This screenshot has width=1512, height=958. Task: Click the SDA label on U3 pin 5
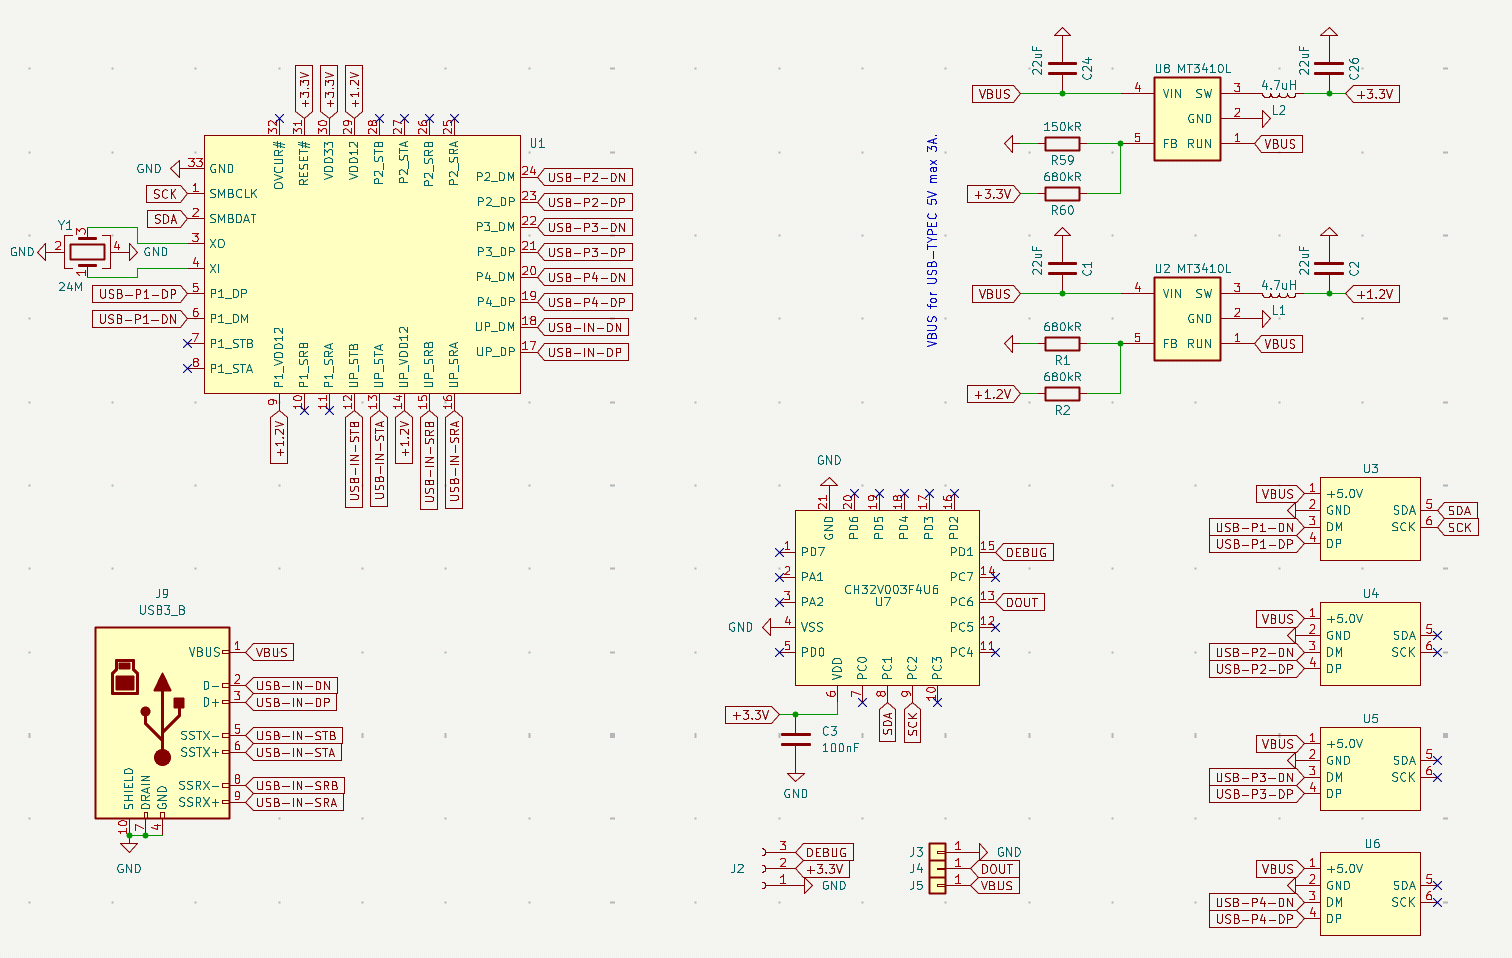[x=1459, y=510]
